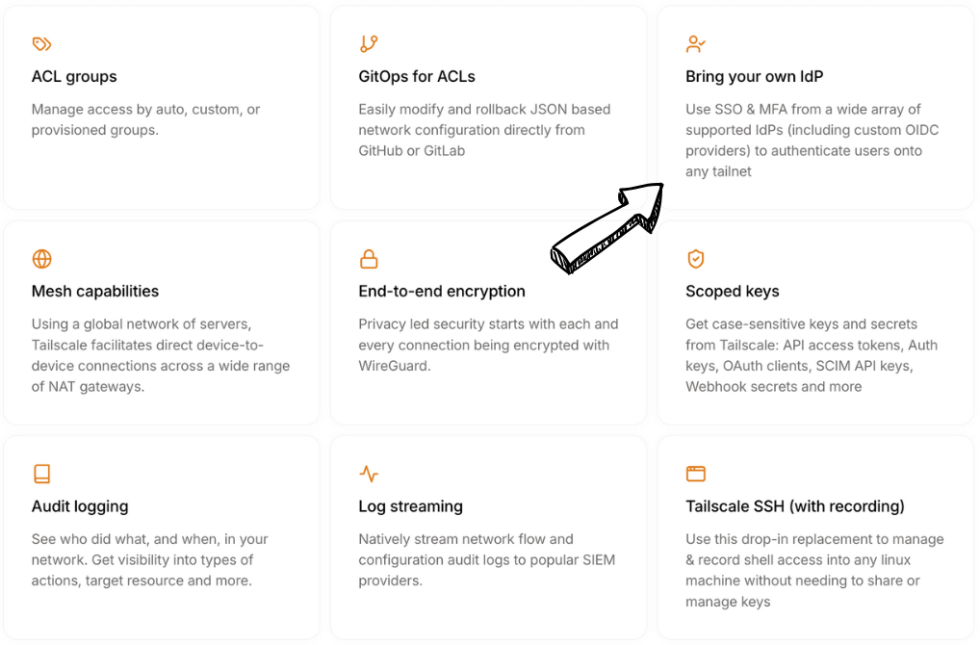The image size is (980, 645).
Task: Open the Bring your own IdP heading
Action: tap(754, 77)
